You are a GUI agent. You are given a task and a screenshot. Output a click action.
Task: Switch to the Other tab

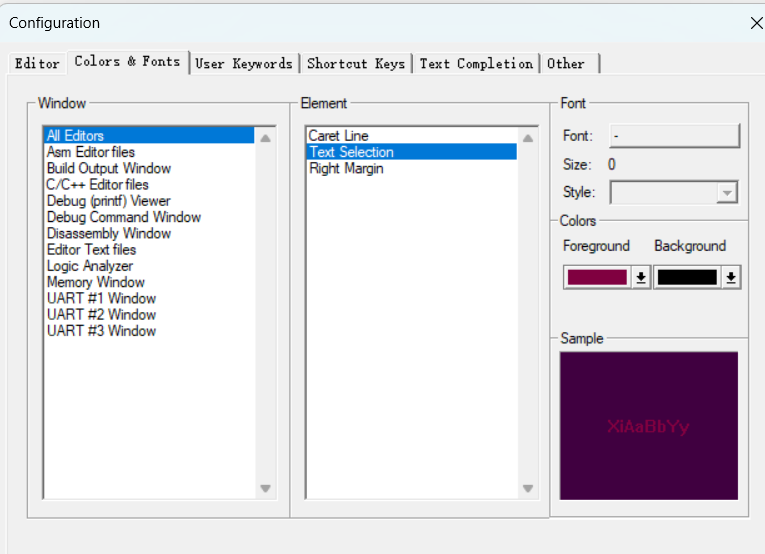[566, 64]
